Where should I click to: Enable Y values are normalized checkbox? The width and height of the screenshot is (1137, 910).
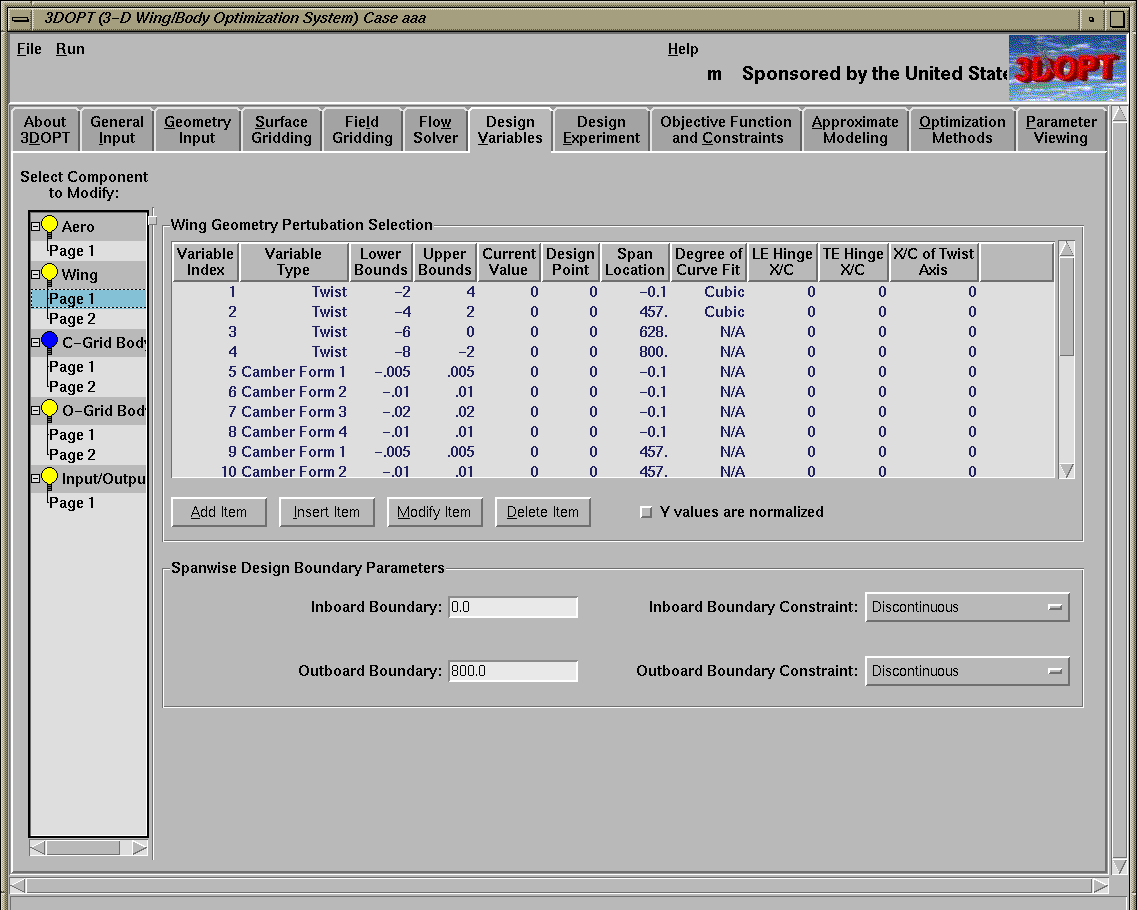[x=646, y=512]
